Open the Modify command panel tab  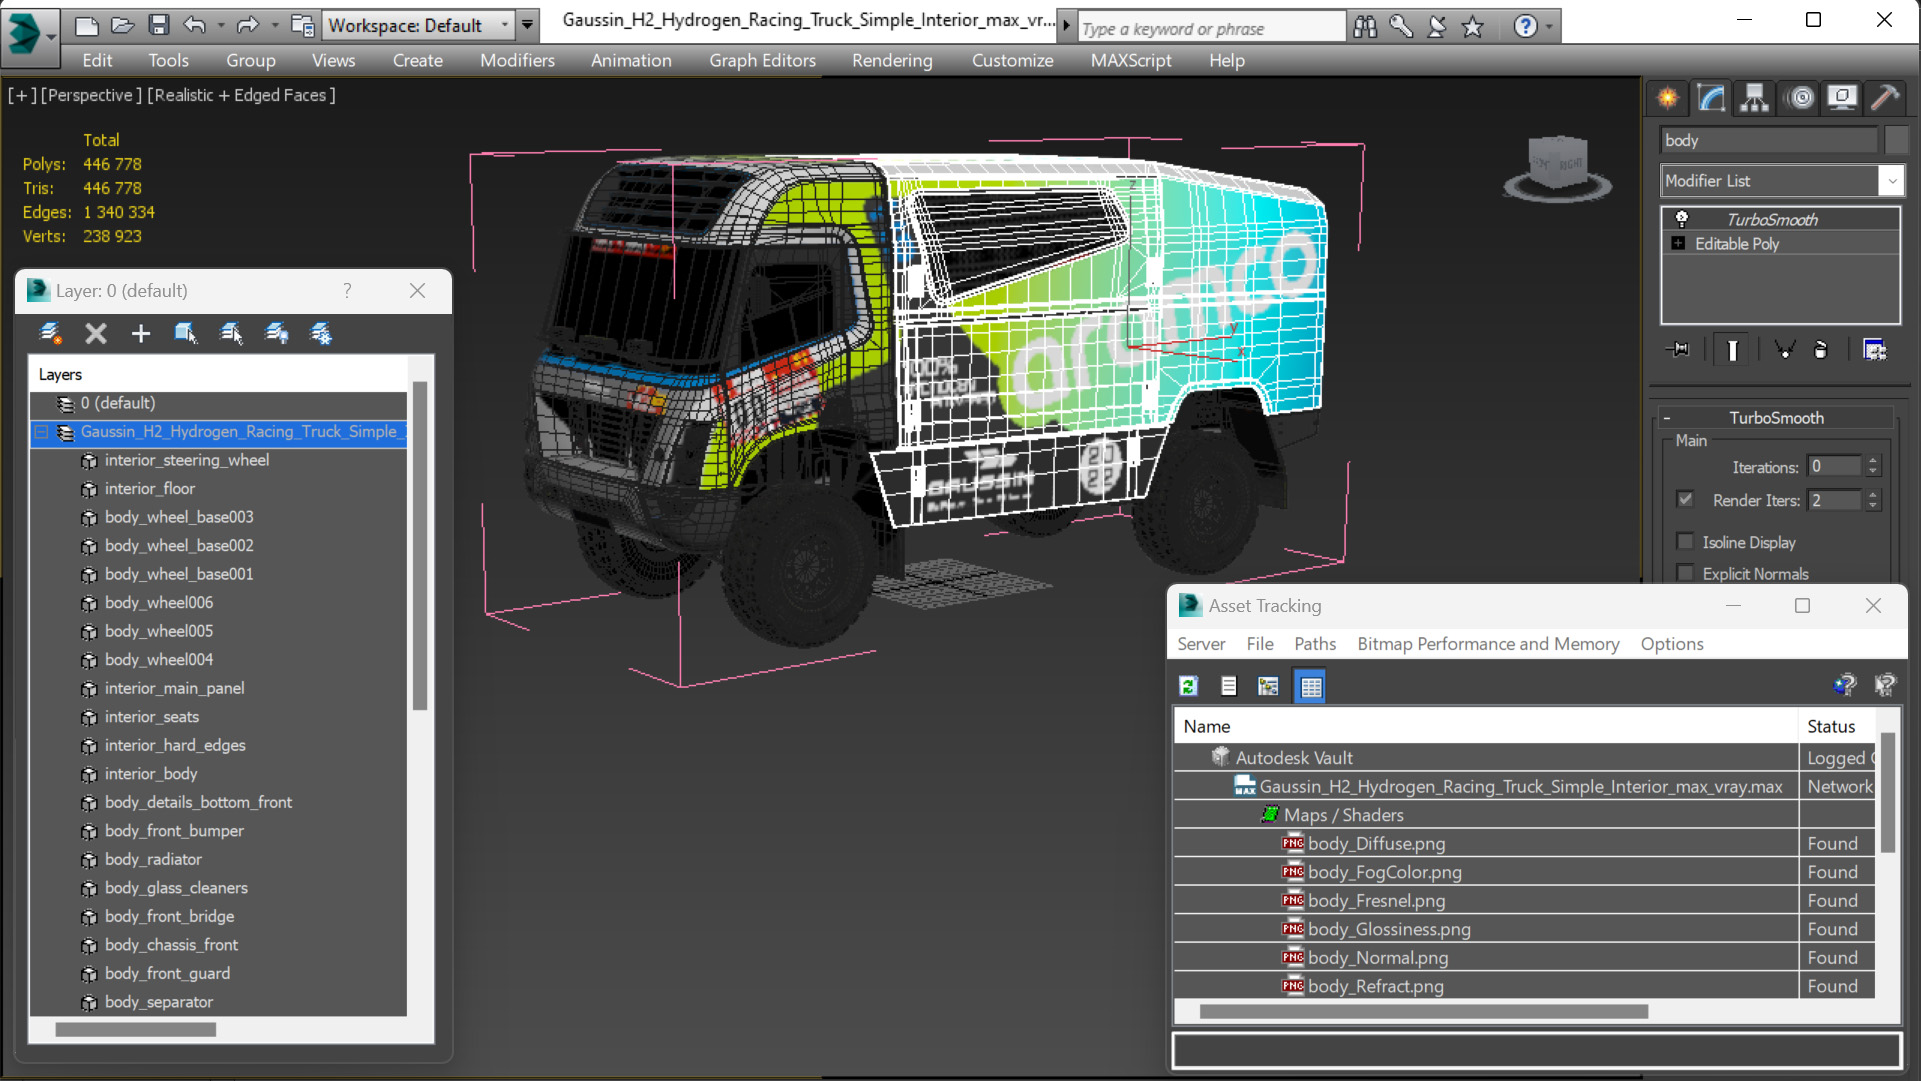click(1711, 98)
